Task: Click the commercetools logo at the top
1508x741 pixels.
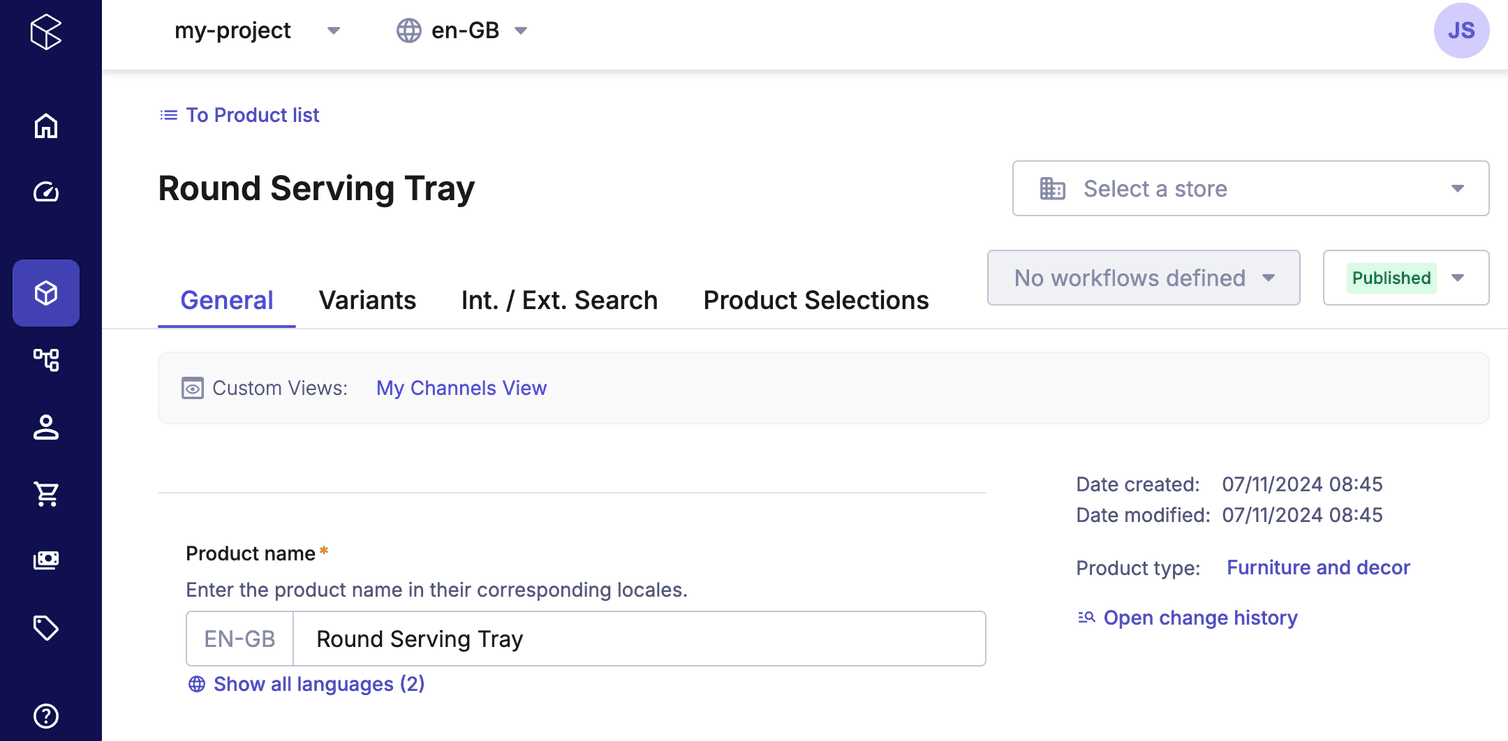Action: pos(46,31)
